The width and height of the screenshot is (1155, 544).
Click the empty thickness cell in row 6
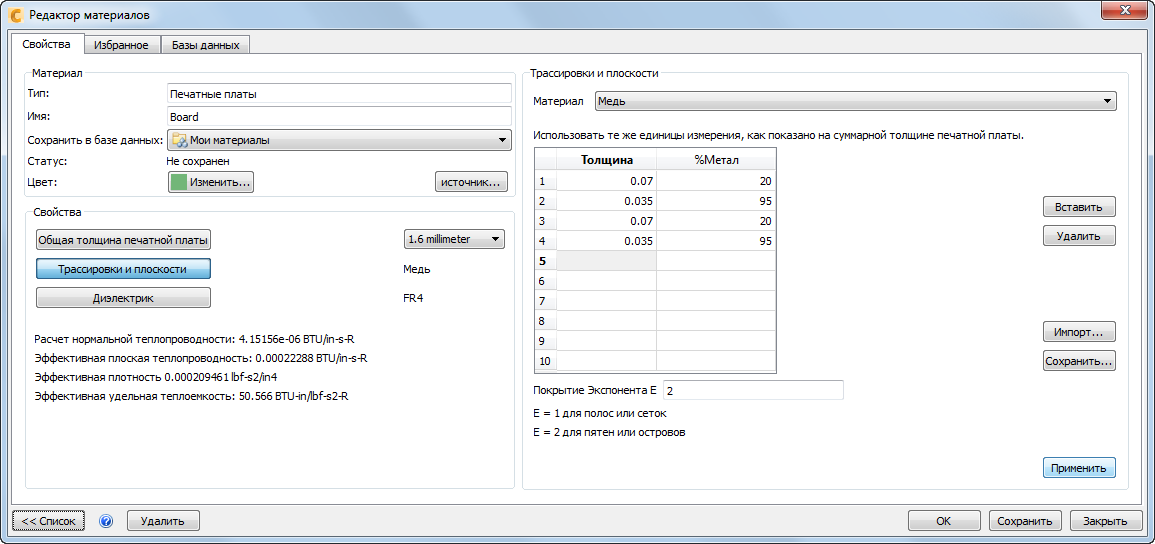(x=607, y=280)
